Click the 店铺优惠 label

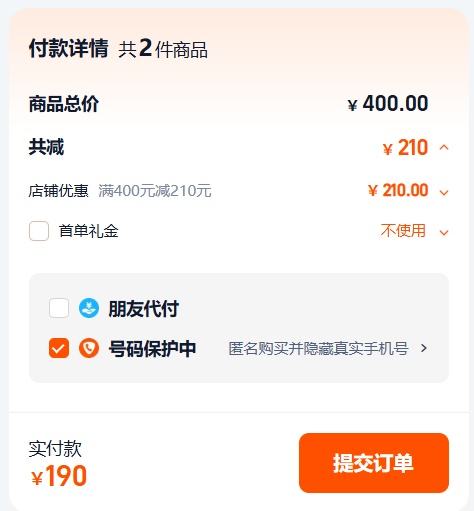point(58,191)
